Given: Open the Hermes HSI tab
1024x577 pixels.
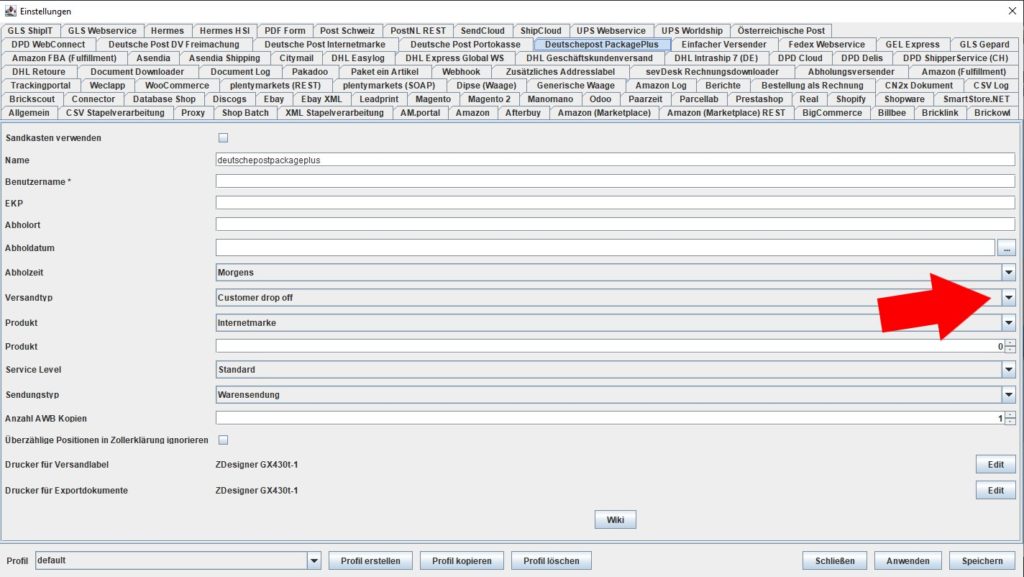Looking at the screenshot, I should pyautogui.click(x=225, y=31).
